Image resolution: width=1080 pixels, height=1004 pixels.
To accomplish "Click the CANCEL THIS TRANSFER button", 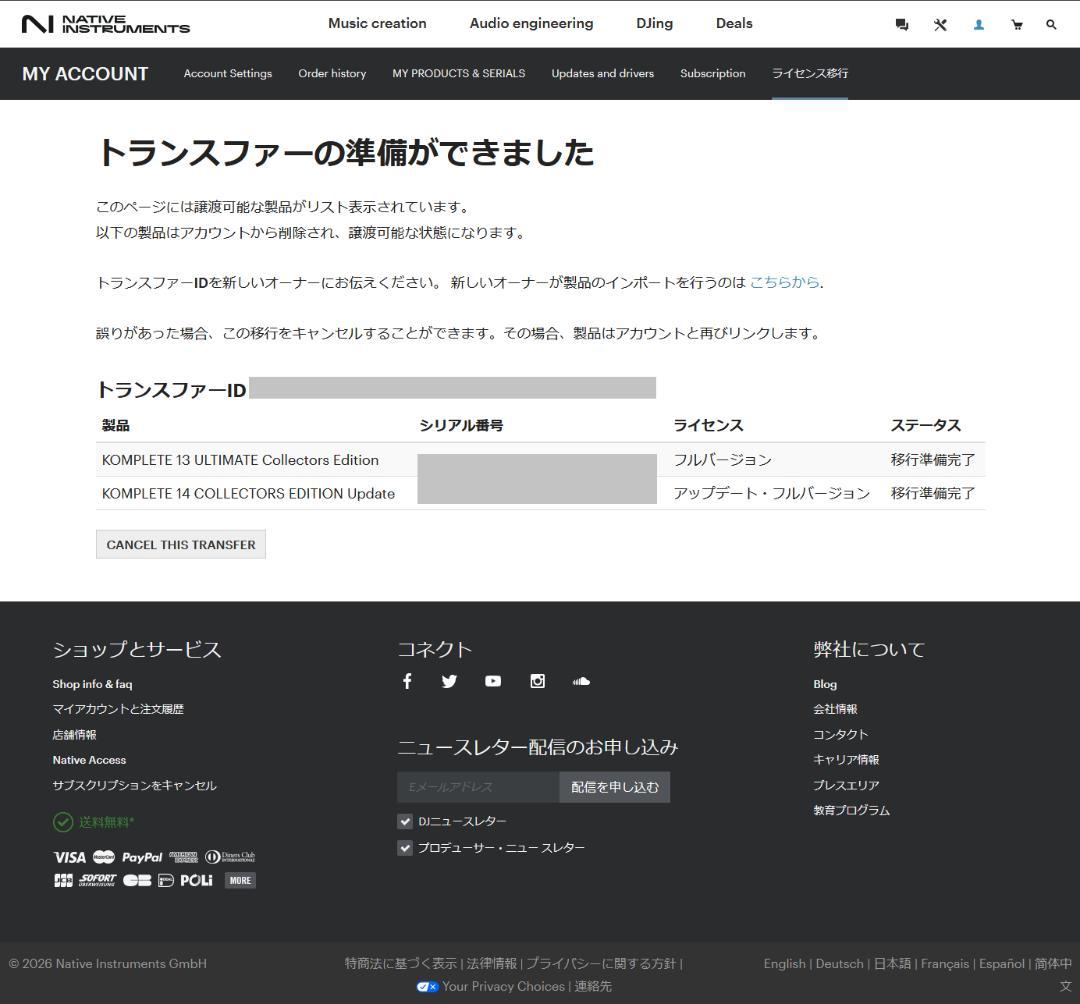I will click(x=180, y=544).
